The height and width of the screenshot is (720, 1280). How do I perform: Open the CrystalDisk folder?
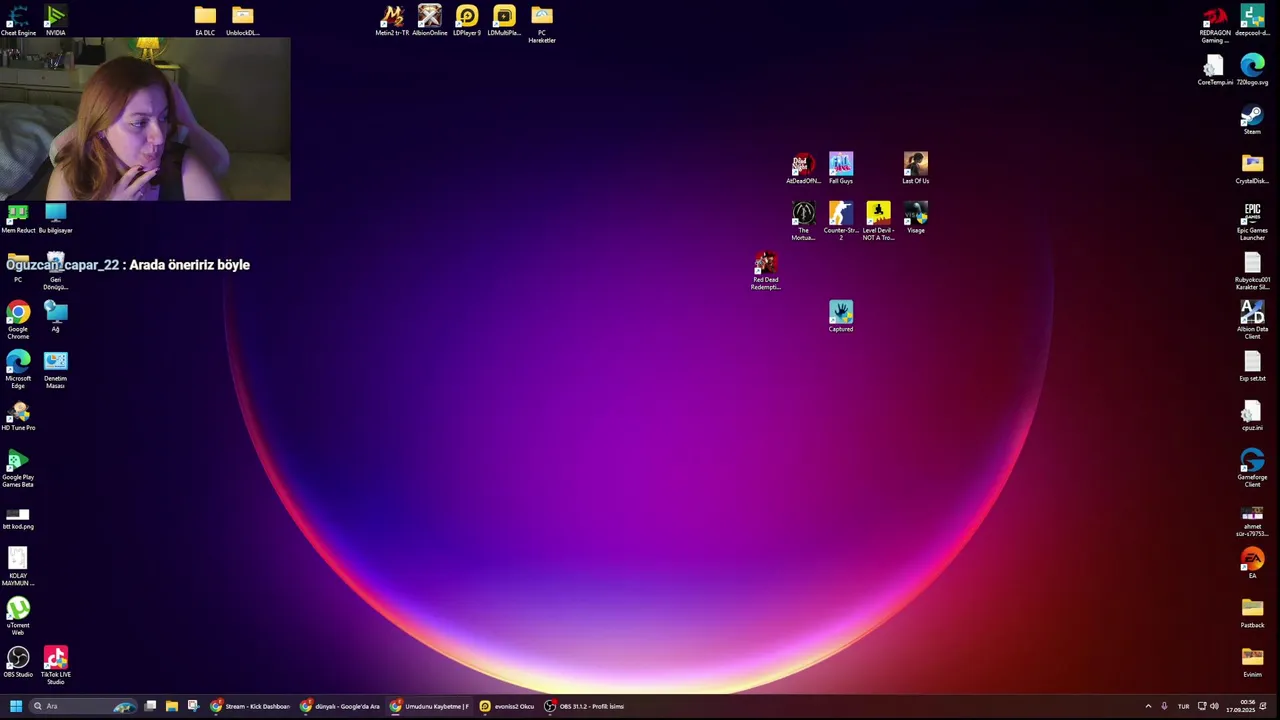point(1252,168)
